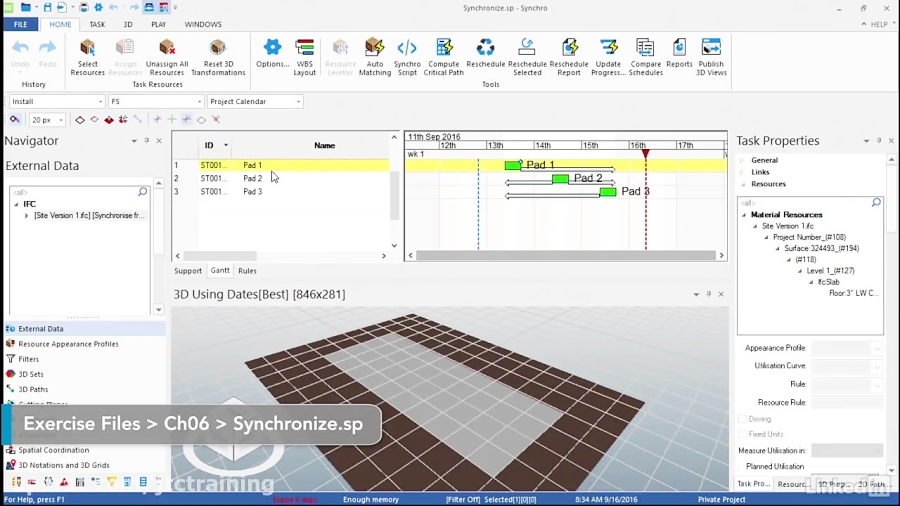Select 3D Sets in the Navigator
This screenshot has height=506, width=900.
[30, 374]
